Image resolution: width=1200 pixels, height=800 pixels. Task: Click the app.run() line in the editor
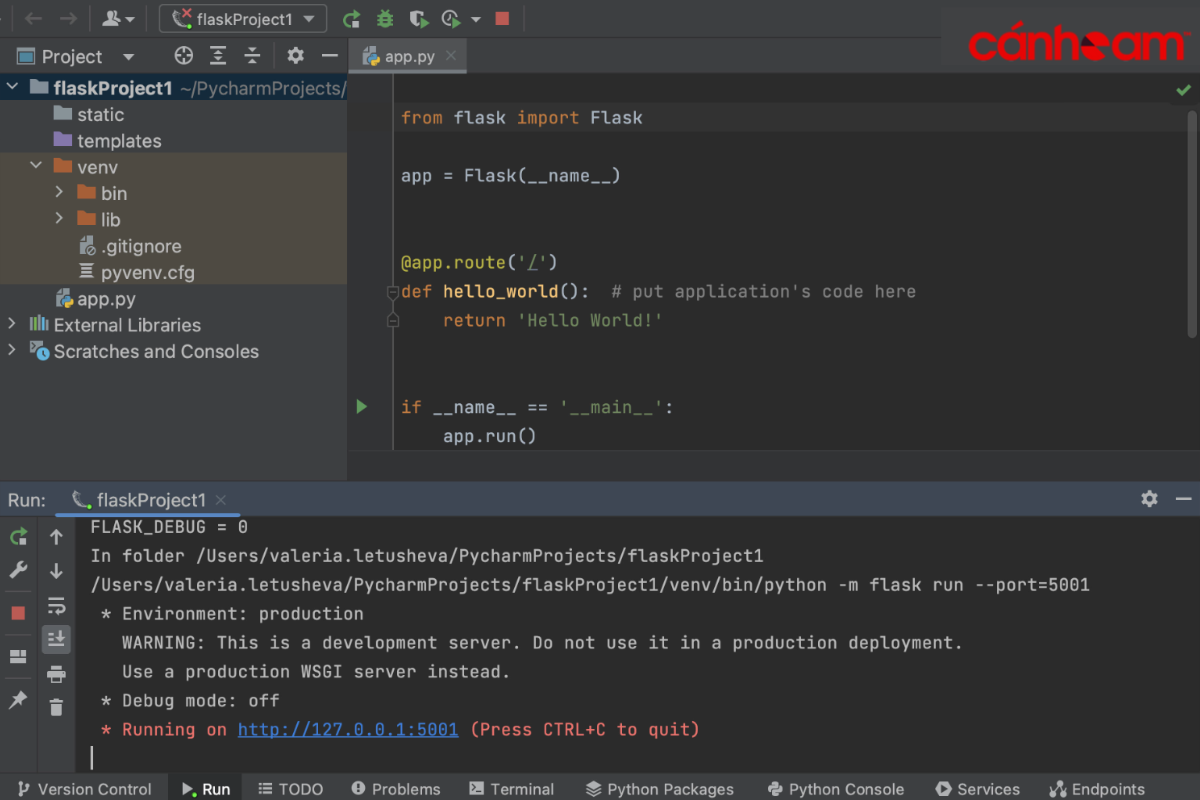click(x=490, y=436)
